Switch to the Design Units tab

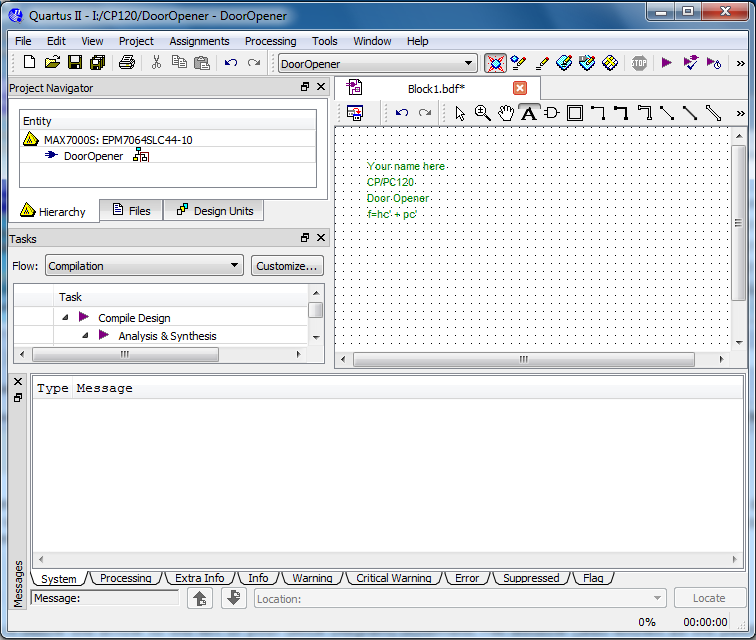(x=215, y=211)
